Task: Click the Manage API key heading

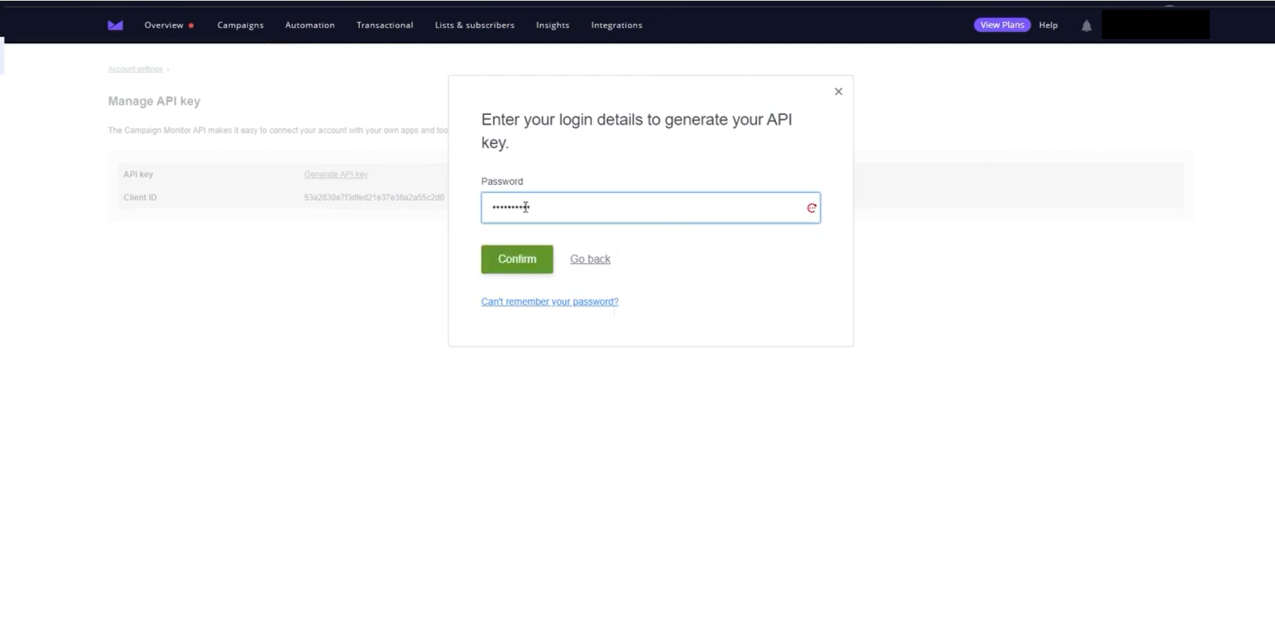Action: 154,101
